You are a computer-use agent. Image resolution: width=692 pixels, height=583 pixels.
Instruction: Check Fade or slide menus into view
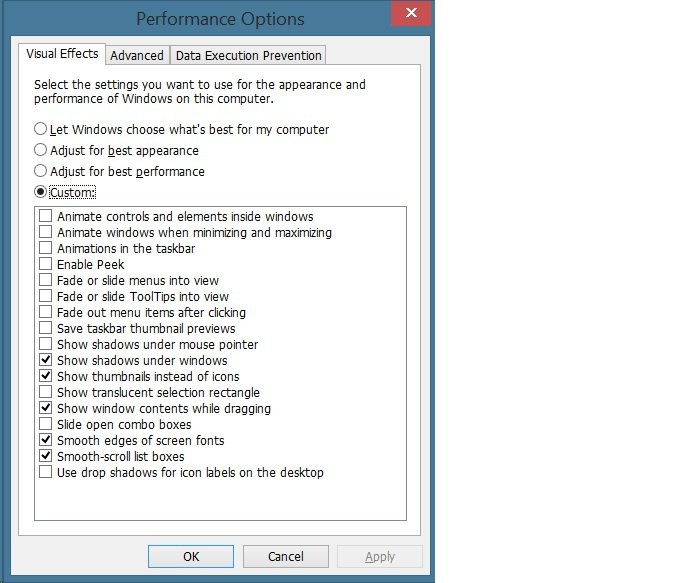(x=46, y=280)
